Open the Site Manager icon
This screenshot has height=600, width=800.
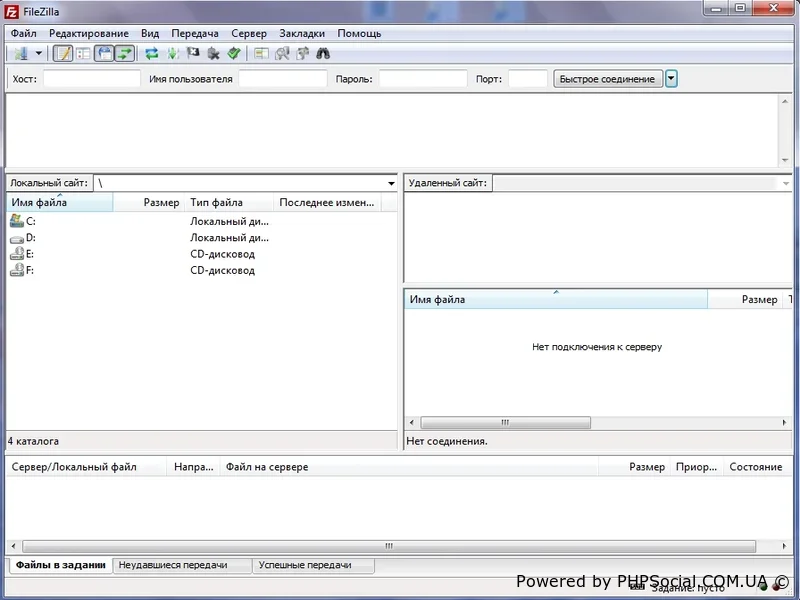click(x=20, y=54)
